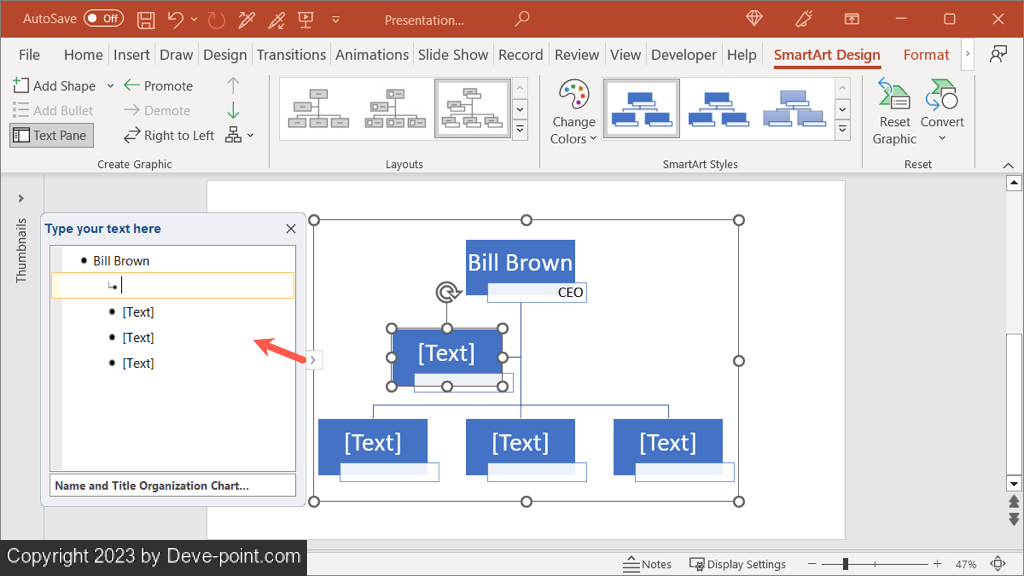Switch to the Format tab
The height and width of the screenshot is (576, 1024).
(926, 55)
